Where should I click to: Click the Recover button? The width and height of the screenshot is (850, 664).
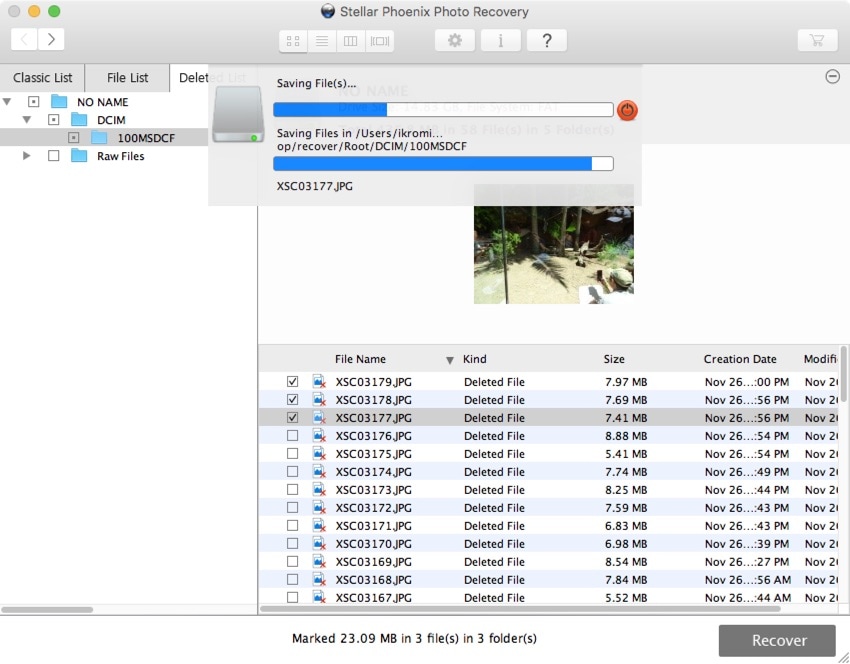point(778,640)
